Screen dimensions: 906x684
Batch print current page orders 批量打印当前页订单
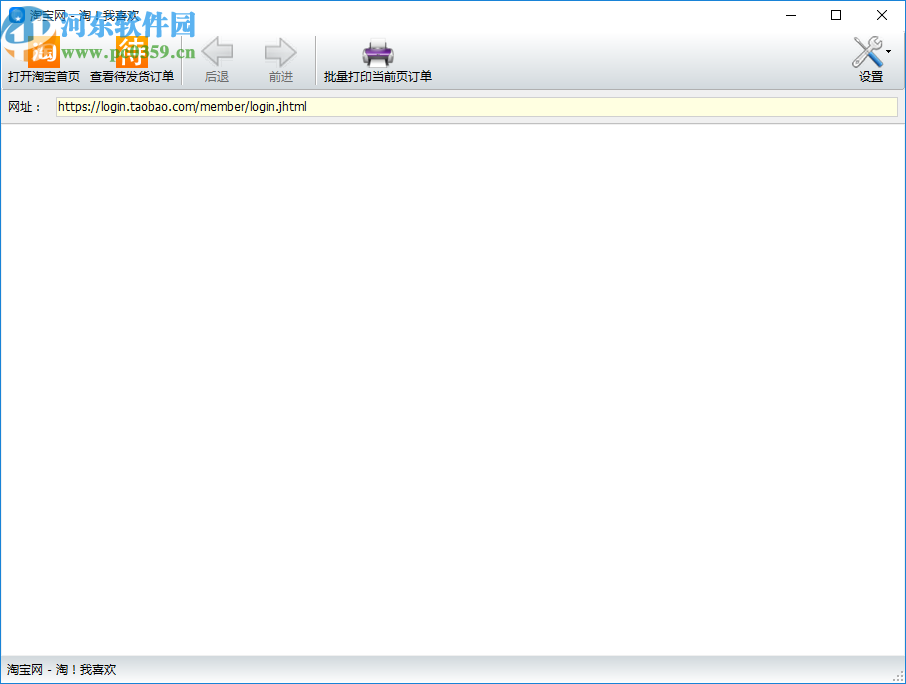[x=378, y=60]
